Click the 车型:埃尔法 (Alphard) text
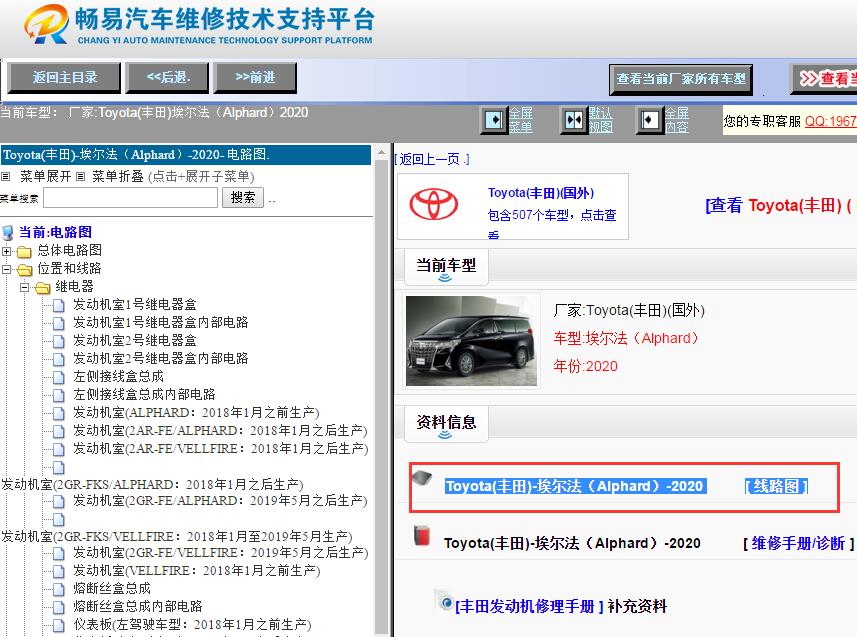 [x=626, y=338]
